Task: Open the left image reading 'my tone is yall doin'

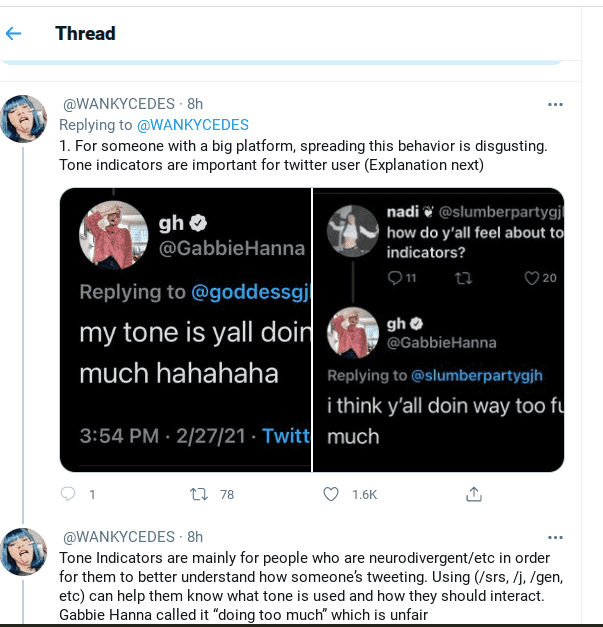Action: coord(186,330)
